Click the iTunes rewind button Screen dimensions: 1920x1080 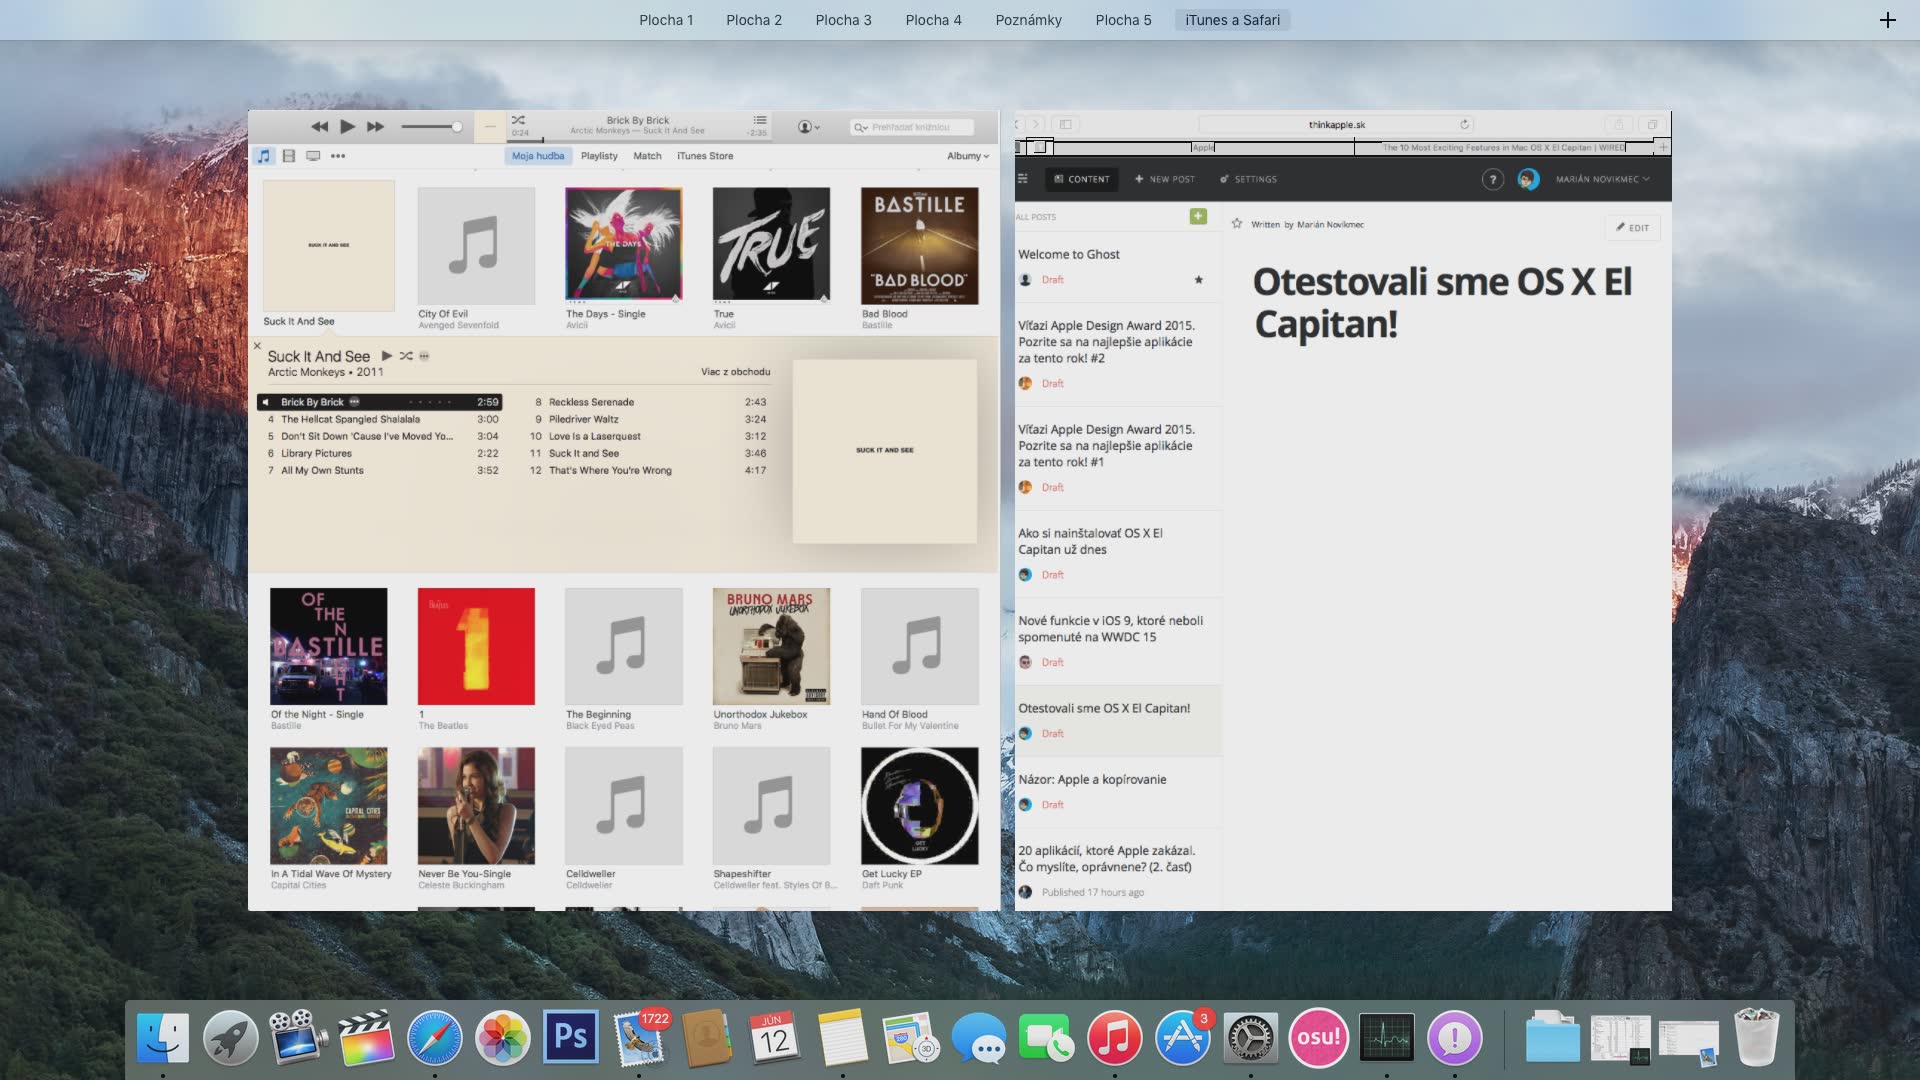point(319,127)
